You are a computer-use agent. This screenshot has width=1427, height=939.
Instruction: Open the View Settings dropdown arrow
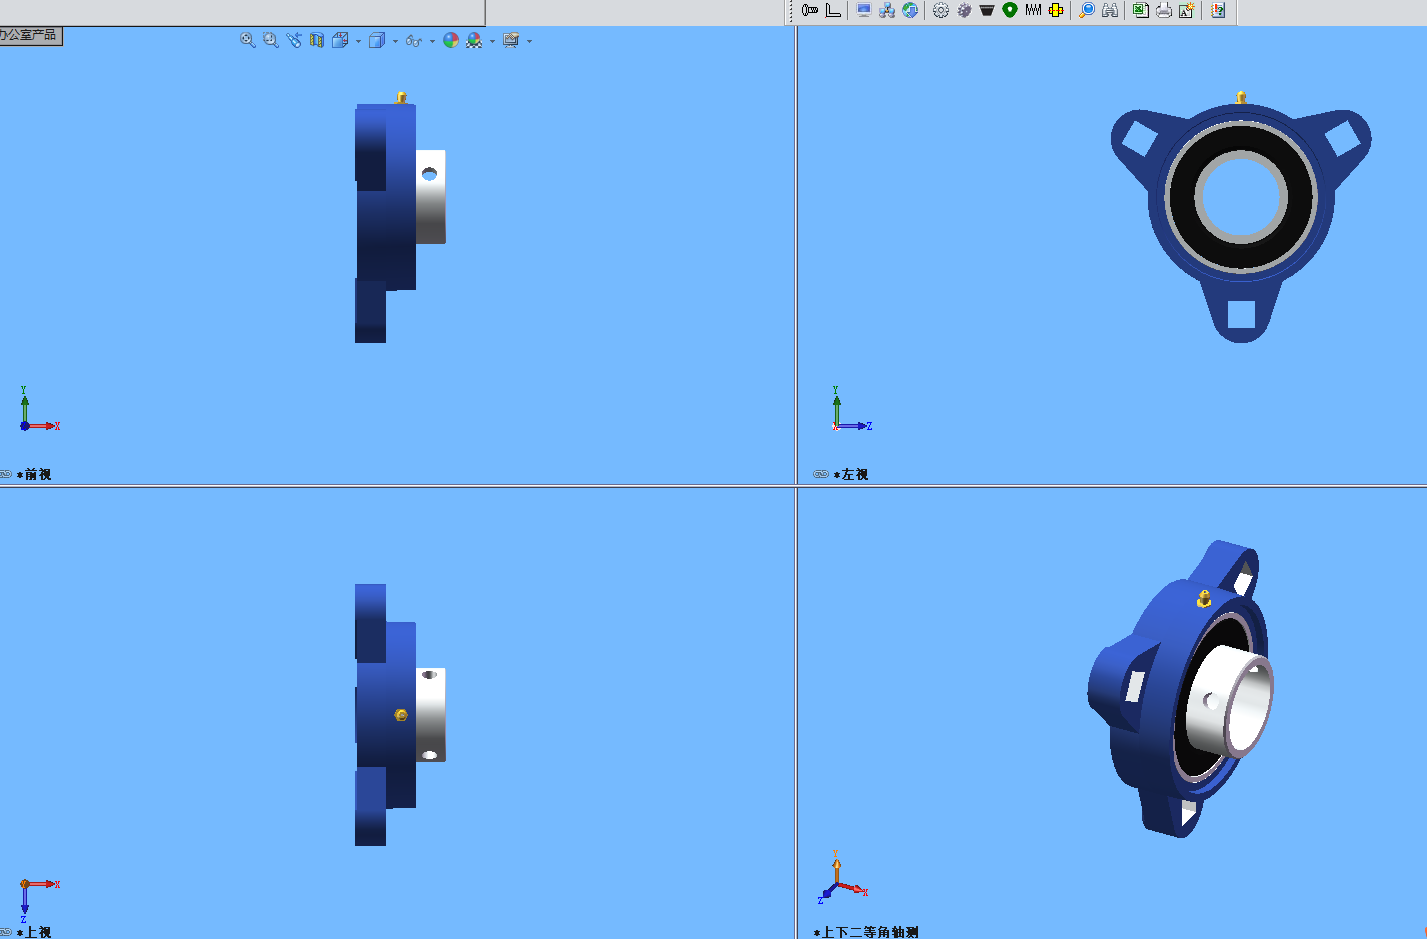tap(529, 41)
